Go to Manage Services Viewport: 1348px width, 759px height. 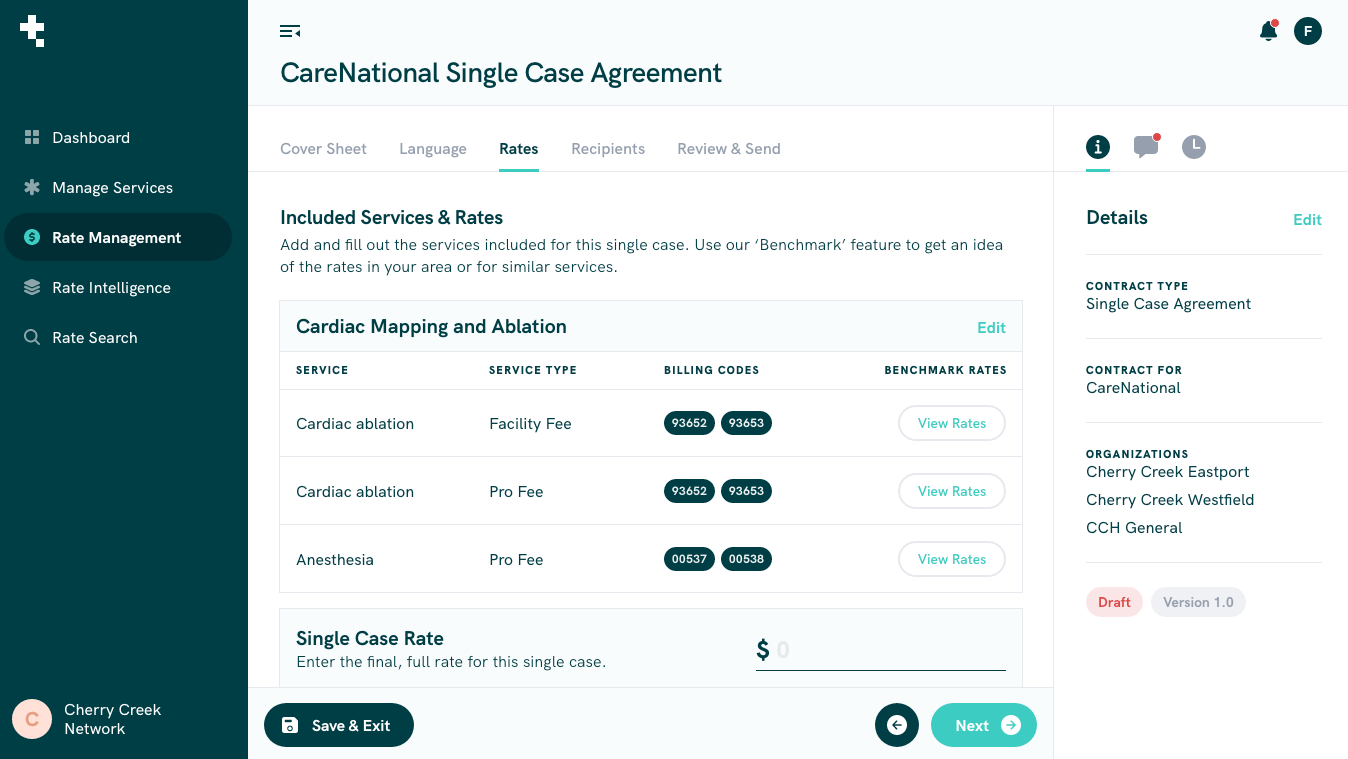[x=112, y=188]
